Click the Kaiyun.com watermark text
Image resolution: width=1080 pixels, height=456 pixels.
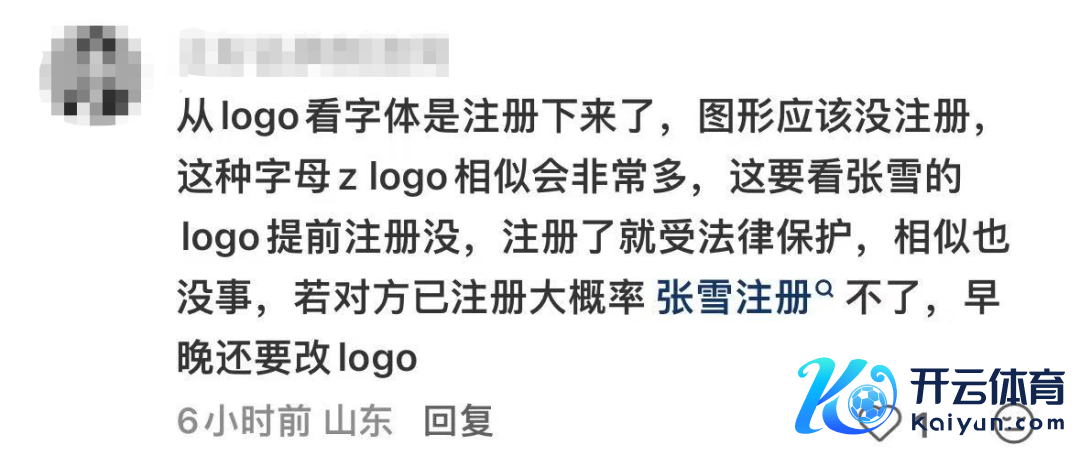click(987, 424)
